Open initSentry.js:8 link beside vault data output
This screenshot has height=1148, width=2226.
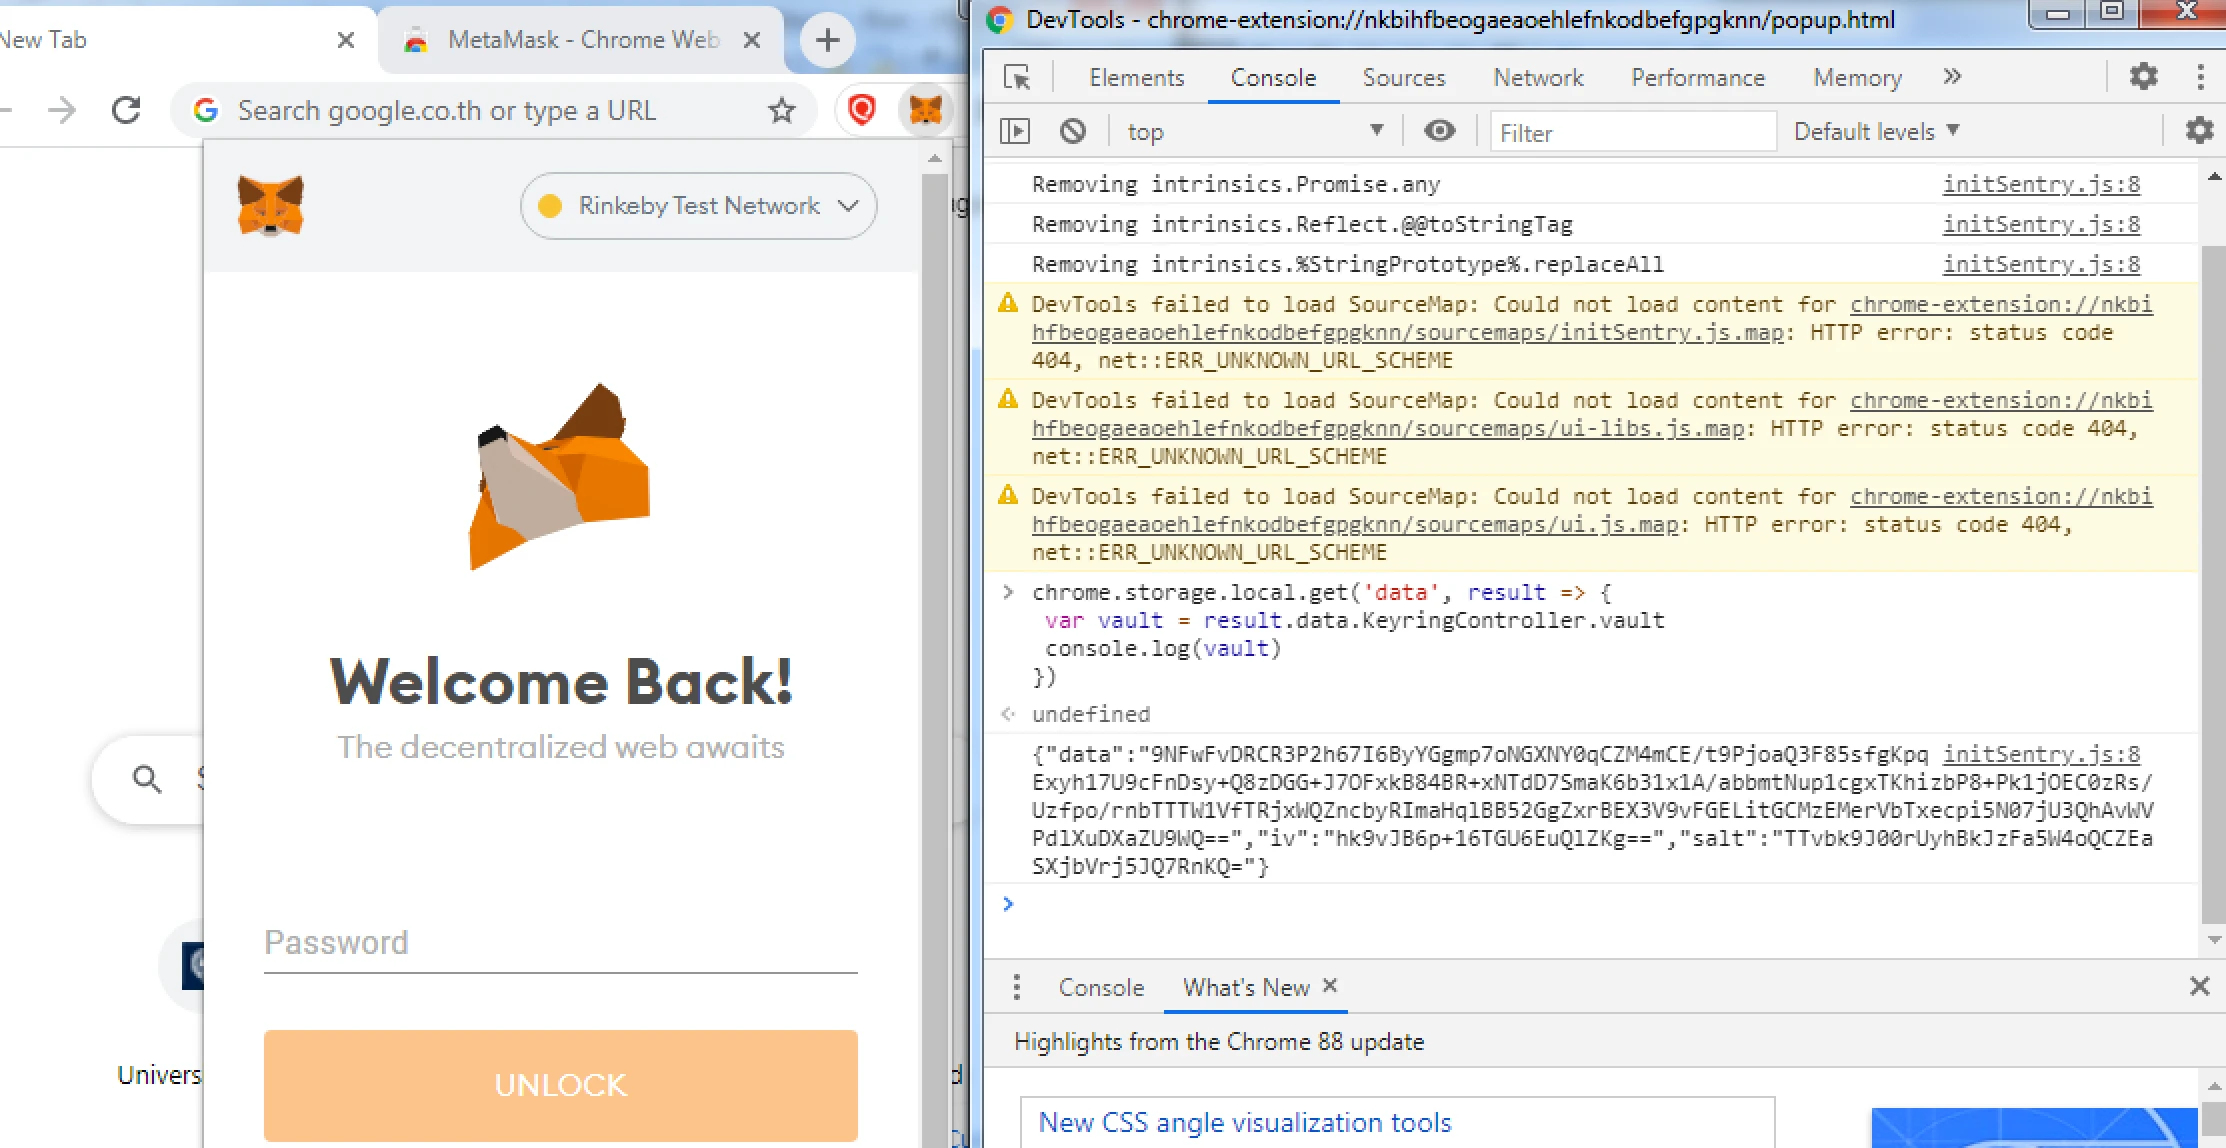click(2041, 754)
